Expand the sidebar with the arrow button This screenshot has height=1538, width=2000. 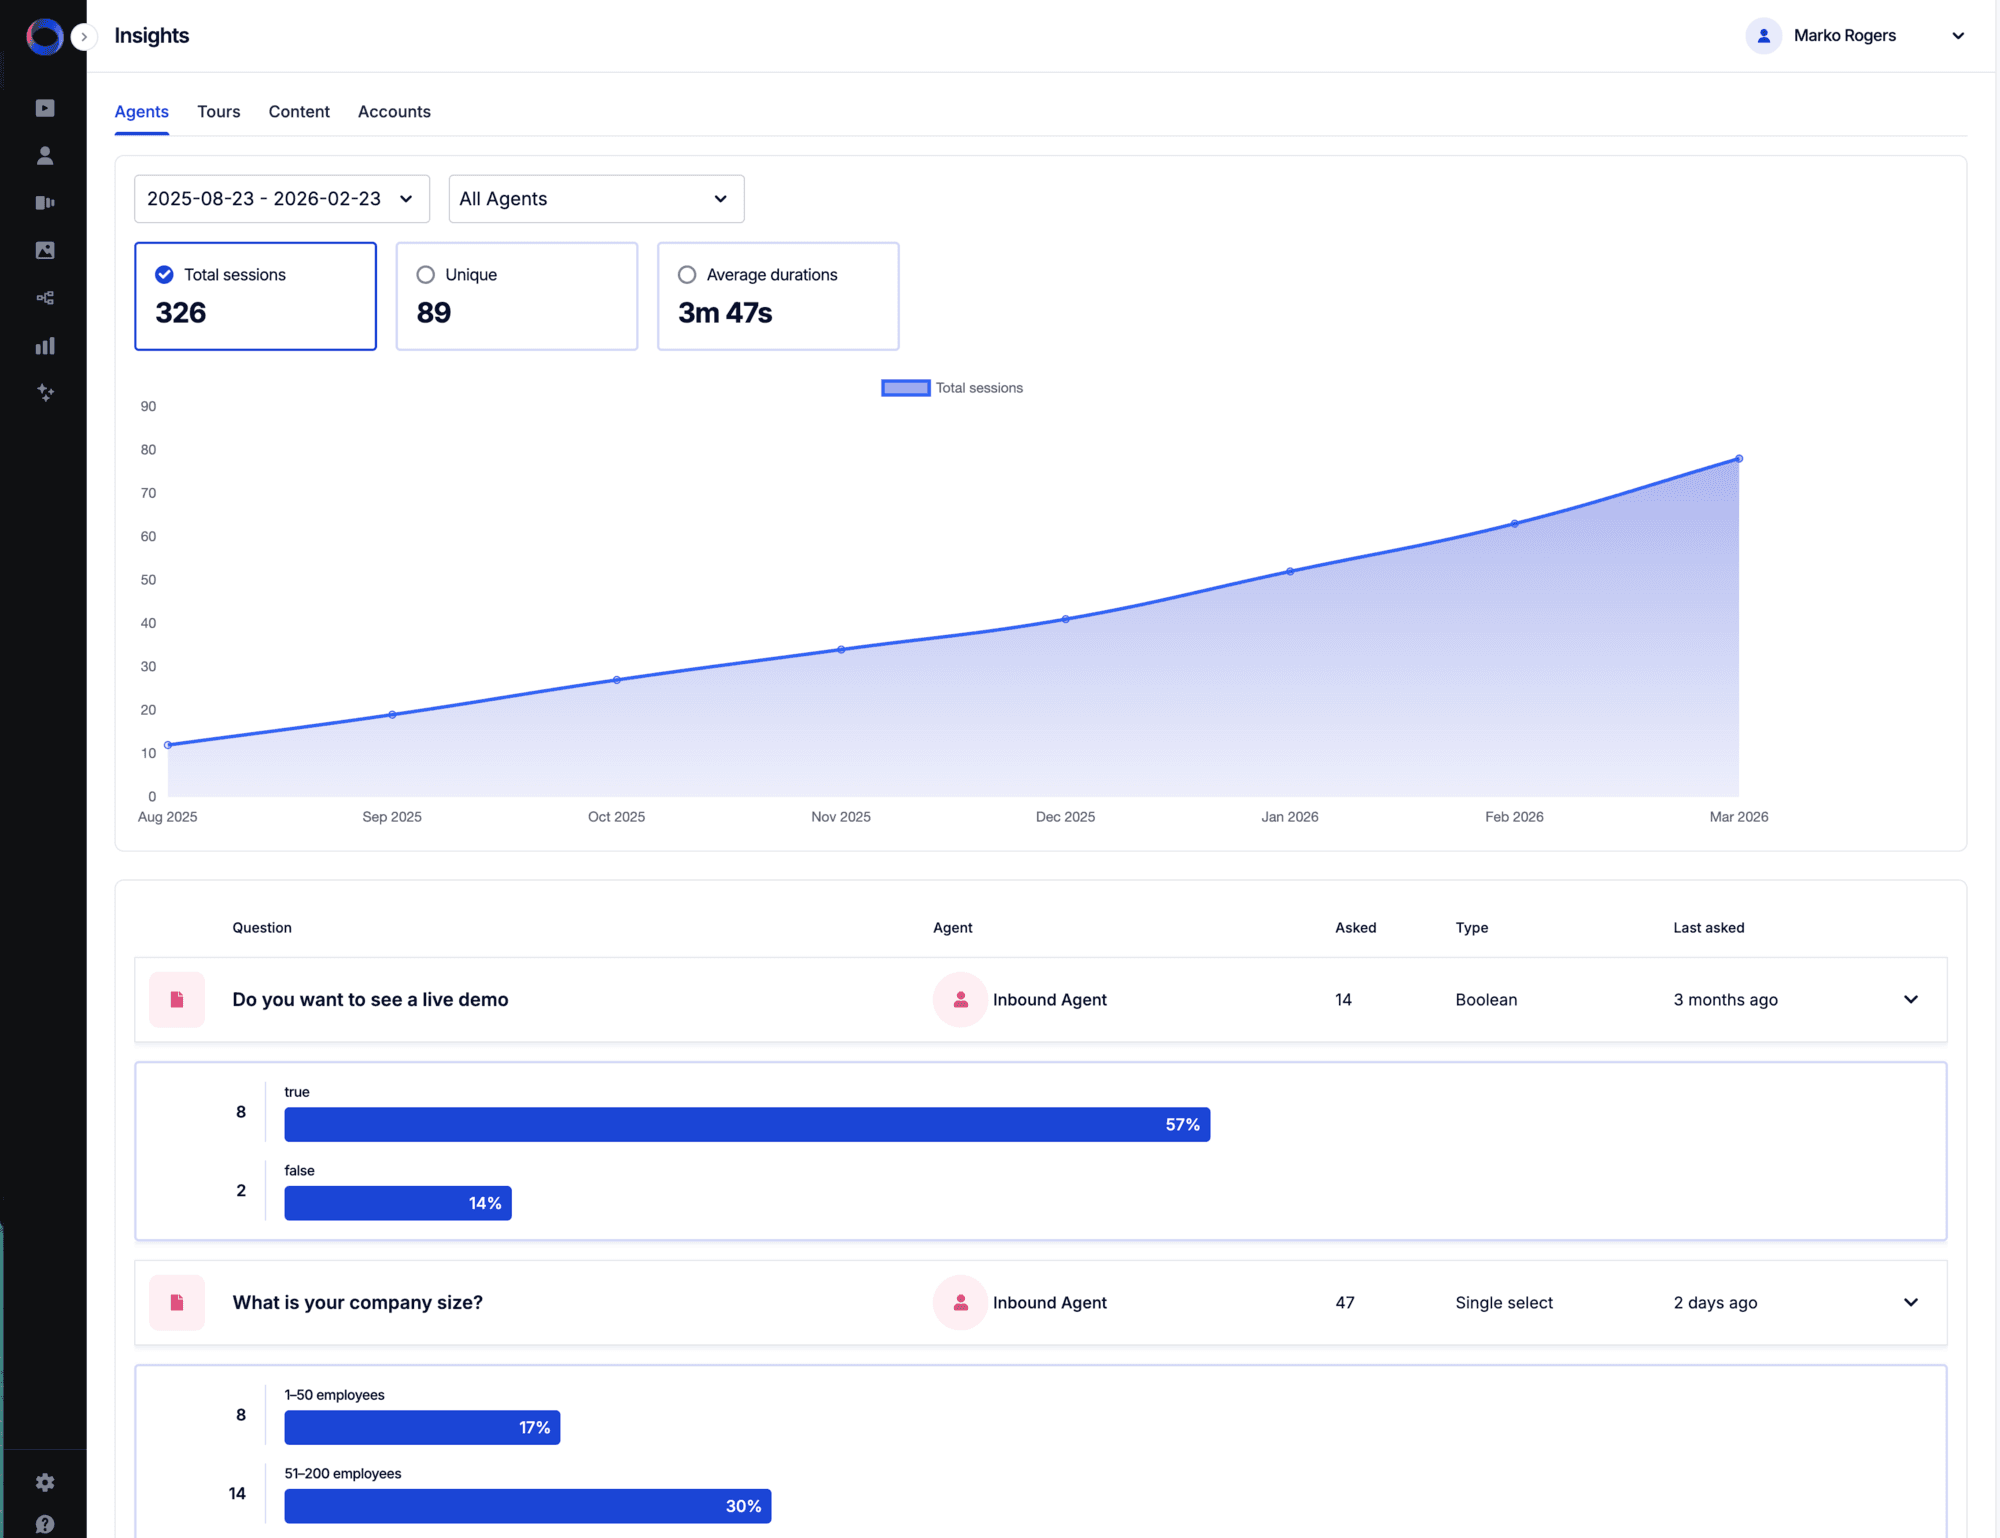pyautogui.click(x=85, y=37)
